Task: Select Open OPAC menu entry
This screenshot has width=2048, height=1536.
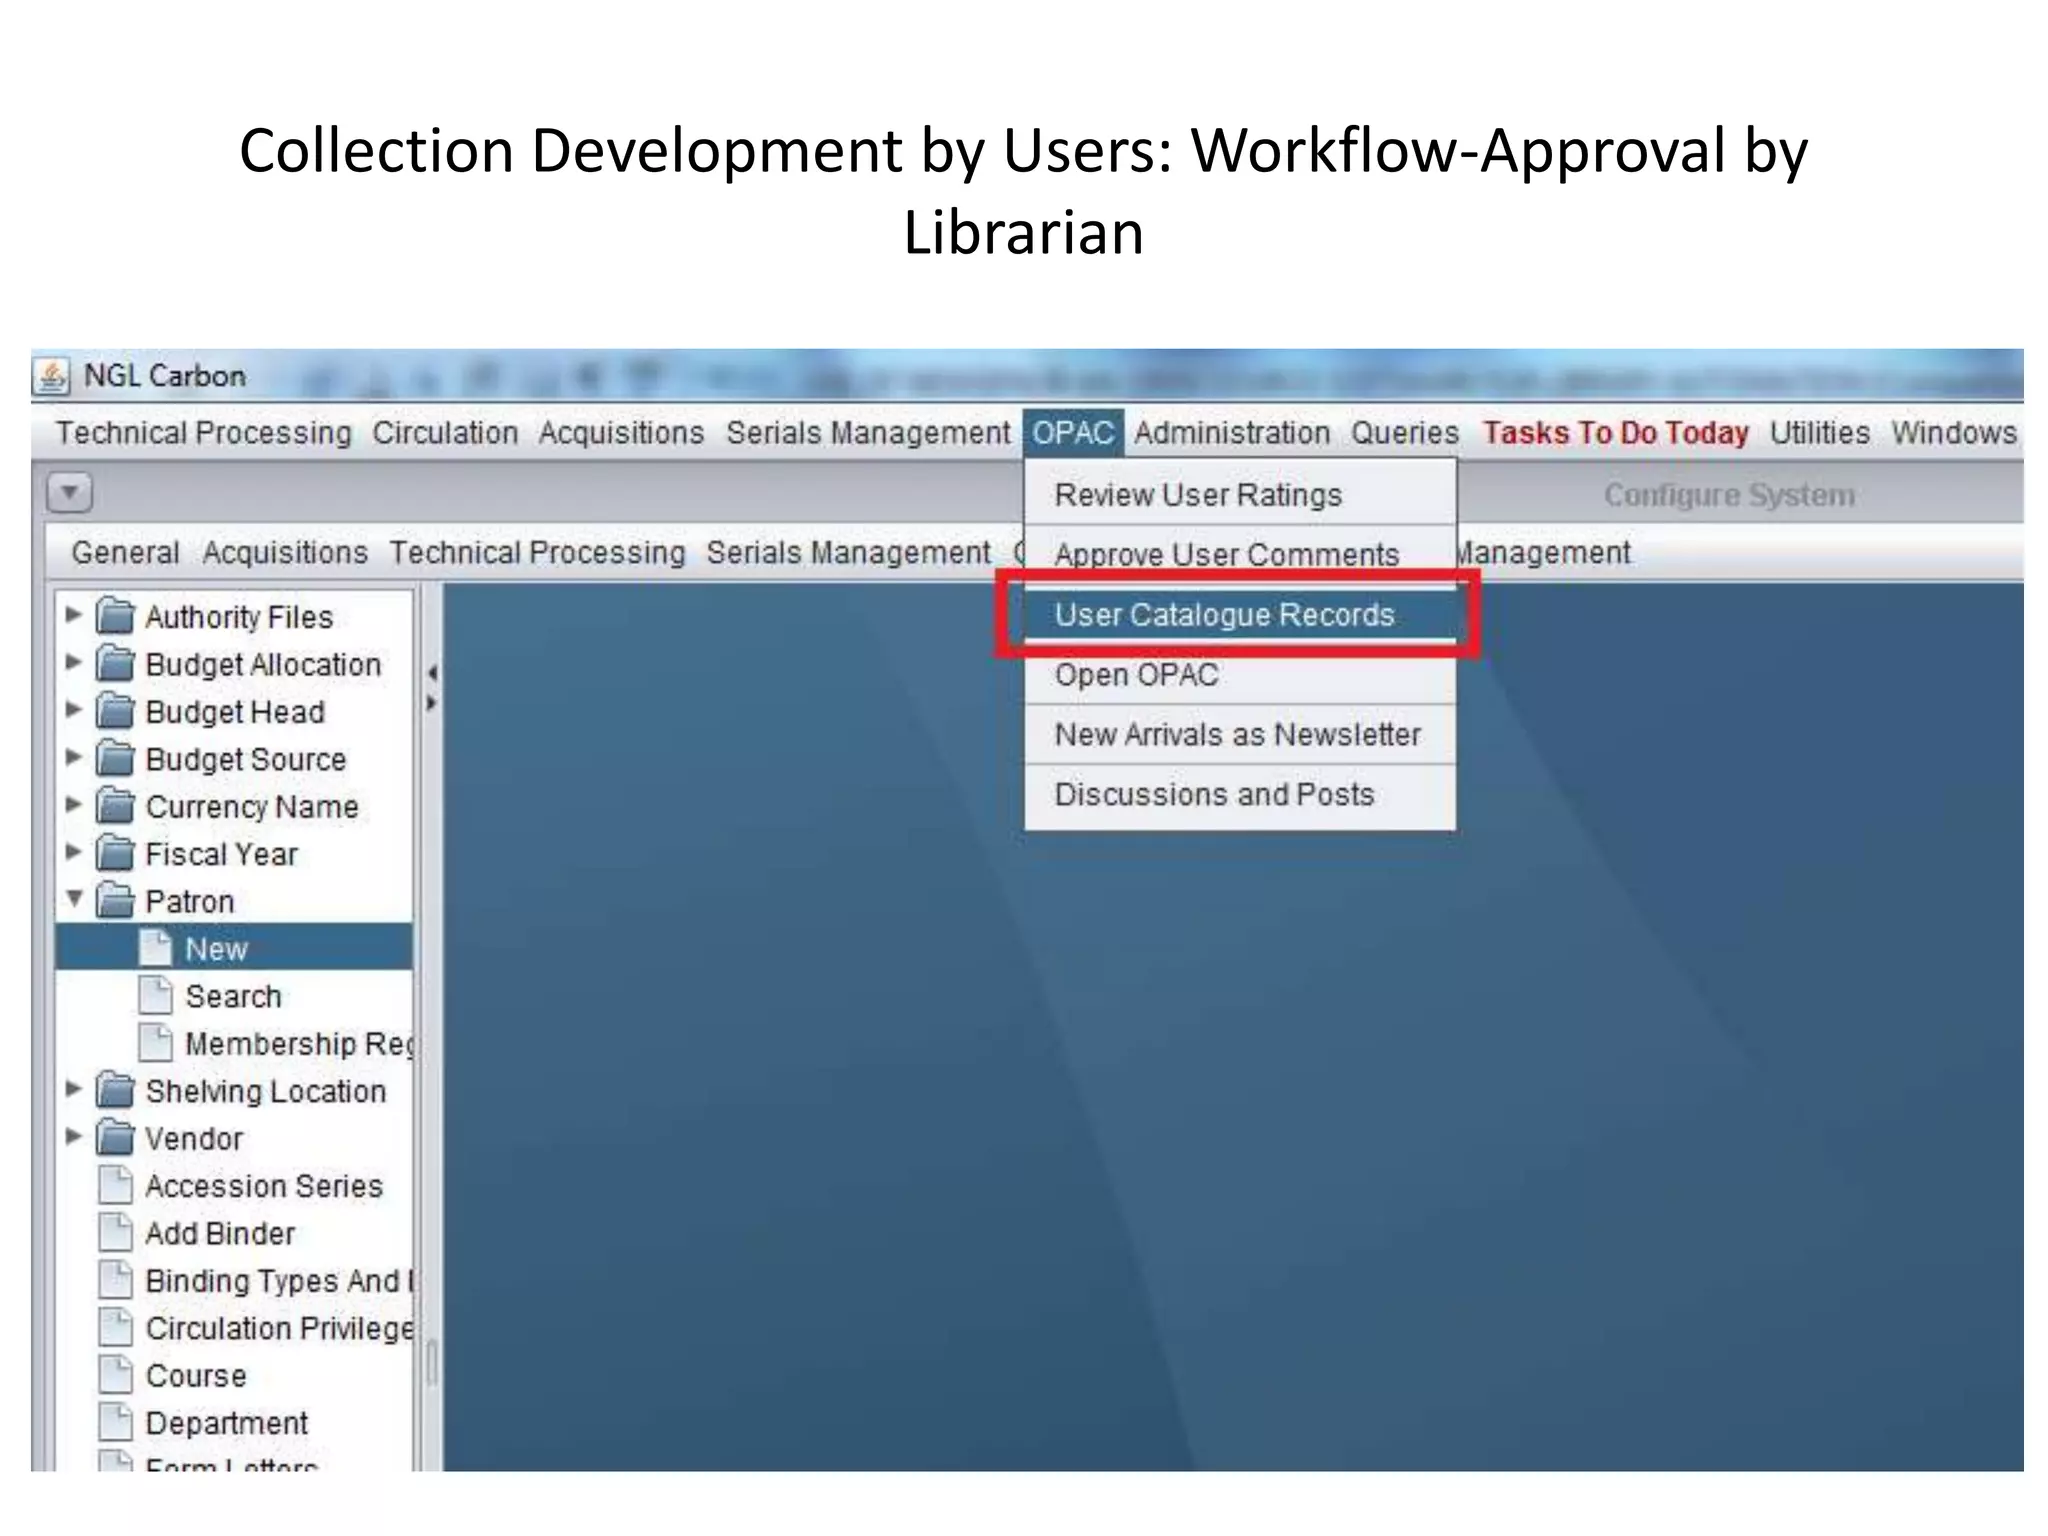Action: 1240,675
